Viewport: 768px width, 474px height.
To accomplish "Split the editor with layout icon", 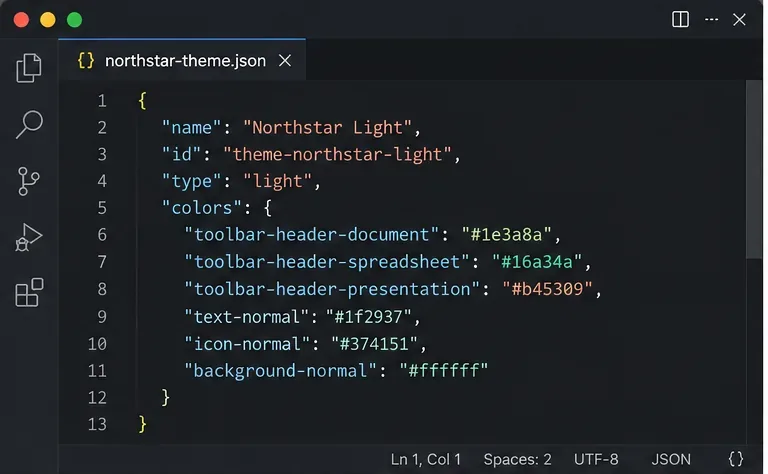I will 680,20.
